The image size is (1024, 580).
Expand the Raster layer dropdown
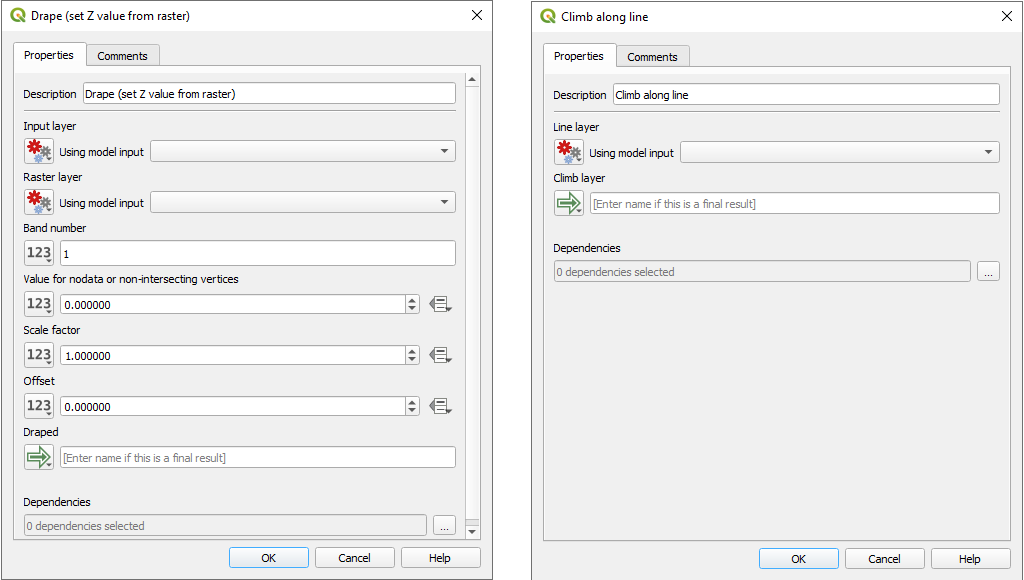point(443,203)
